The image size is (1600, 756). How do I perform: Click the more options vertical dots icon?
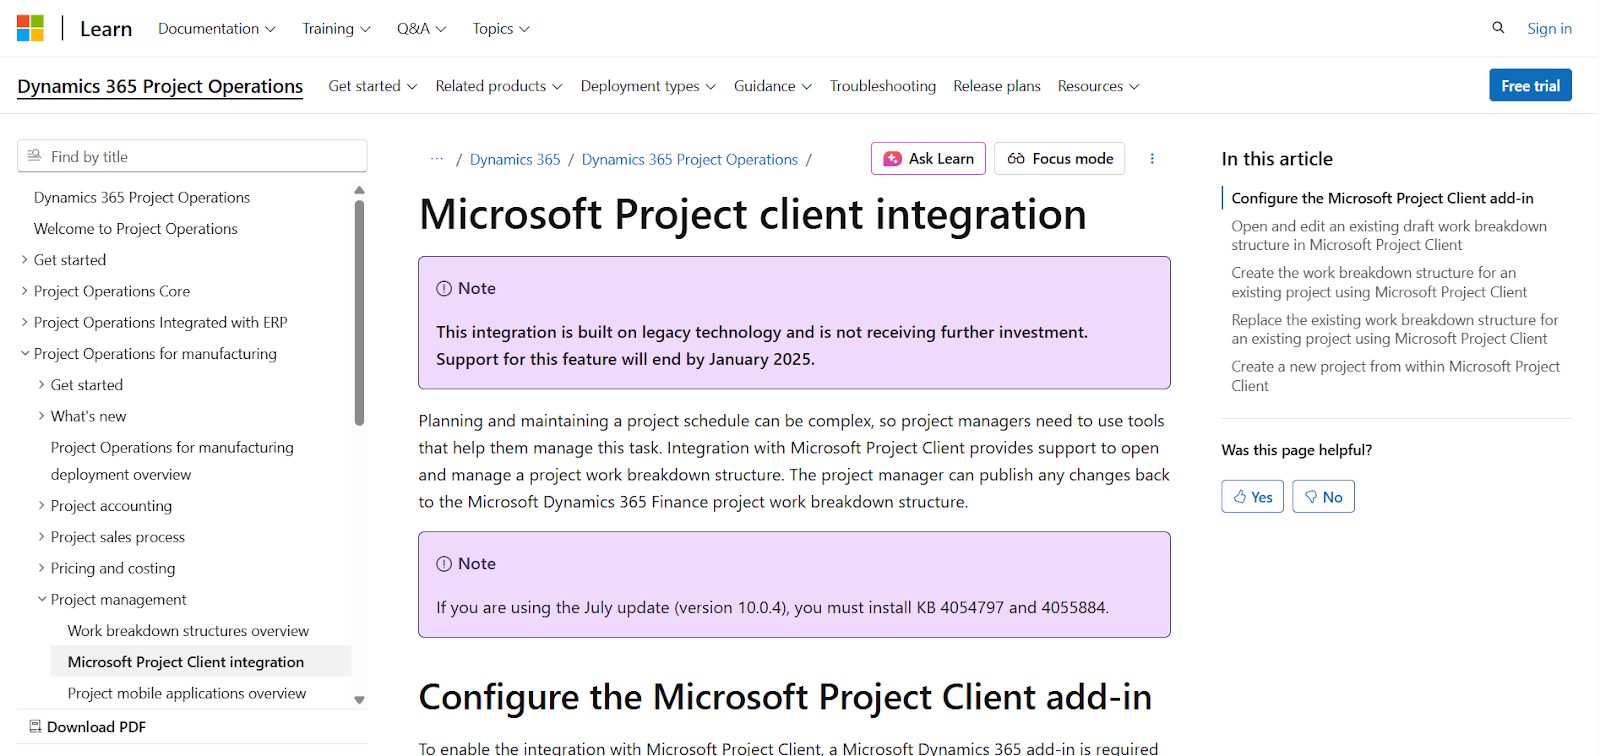click(1152, 159)
